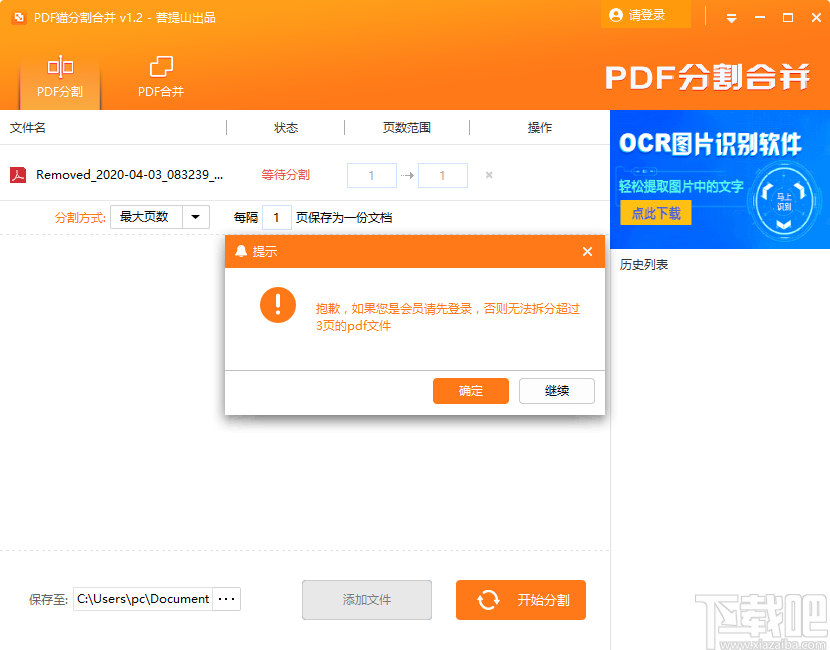Click the 继续 button in the dialog

pos(556,391)
